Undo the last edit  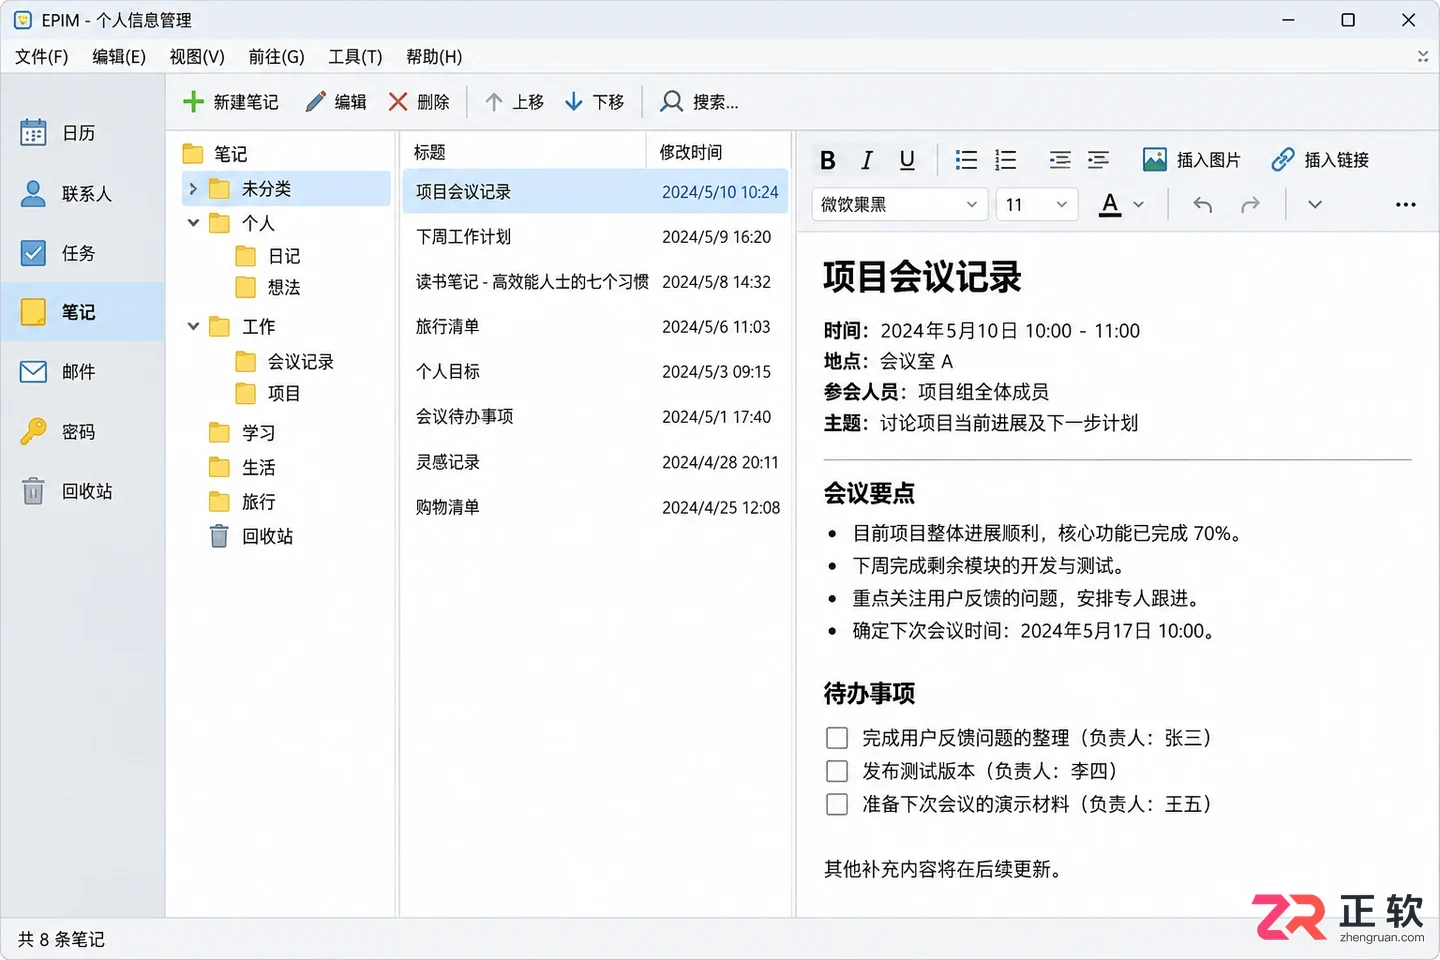pos(1203,204)
